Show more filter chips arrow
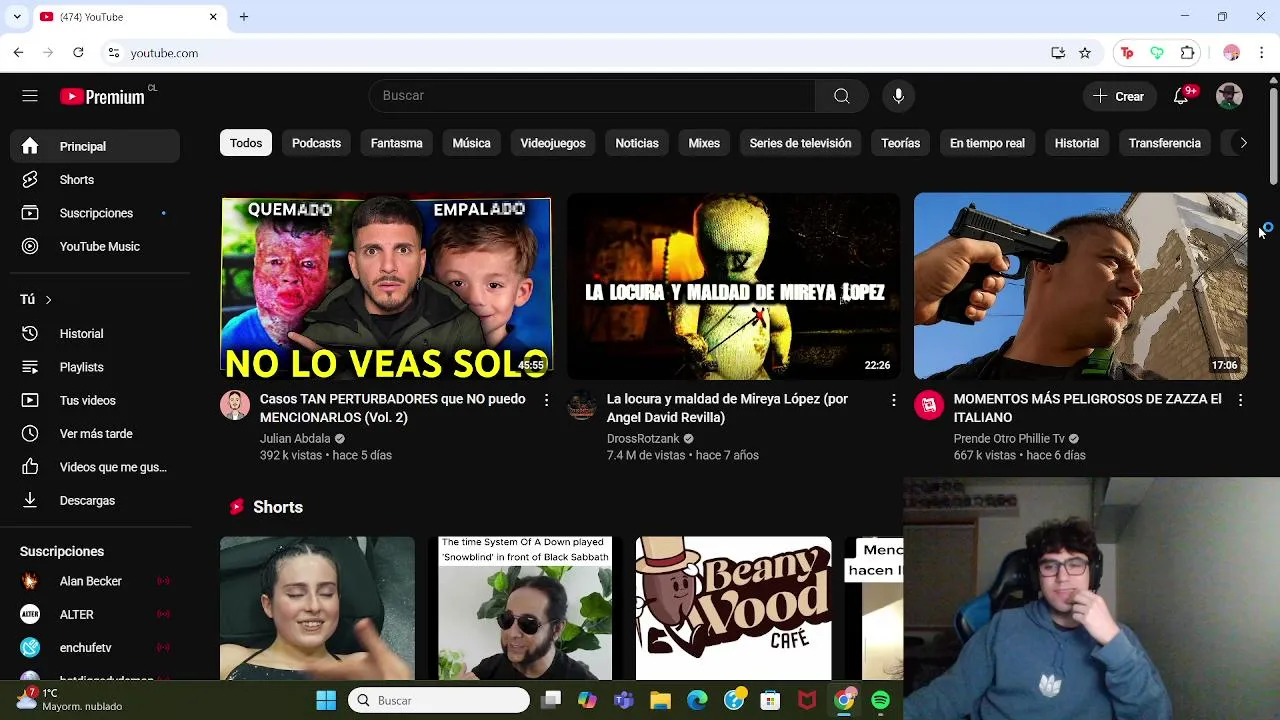Screen dimensions: 1280x720 point(1243,143)
